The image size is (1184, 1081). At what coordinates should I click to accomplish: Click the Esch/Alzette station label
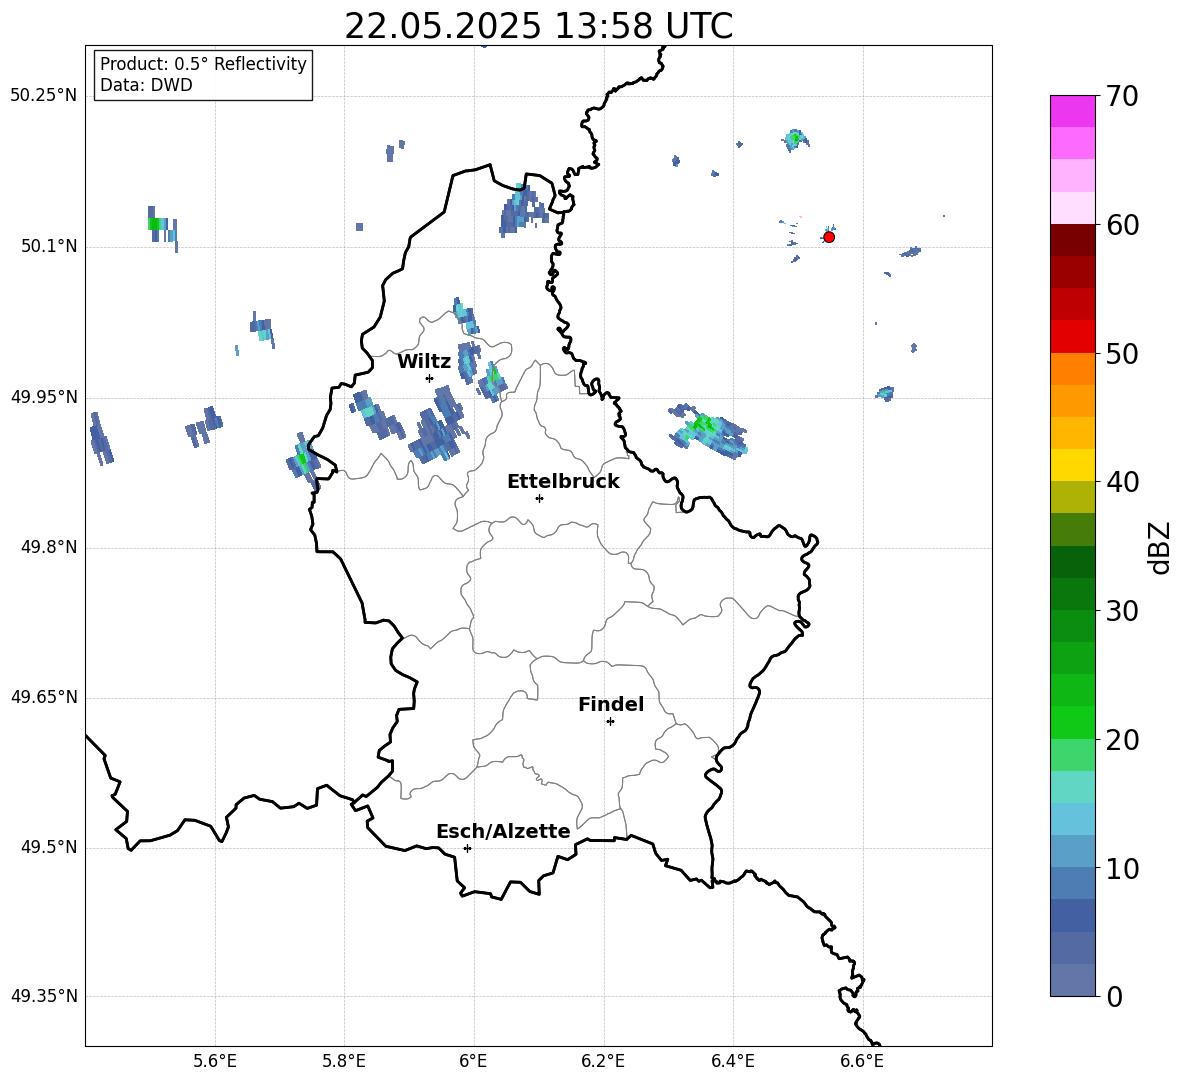coord(503,831)
